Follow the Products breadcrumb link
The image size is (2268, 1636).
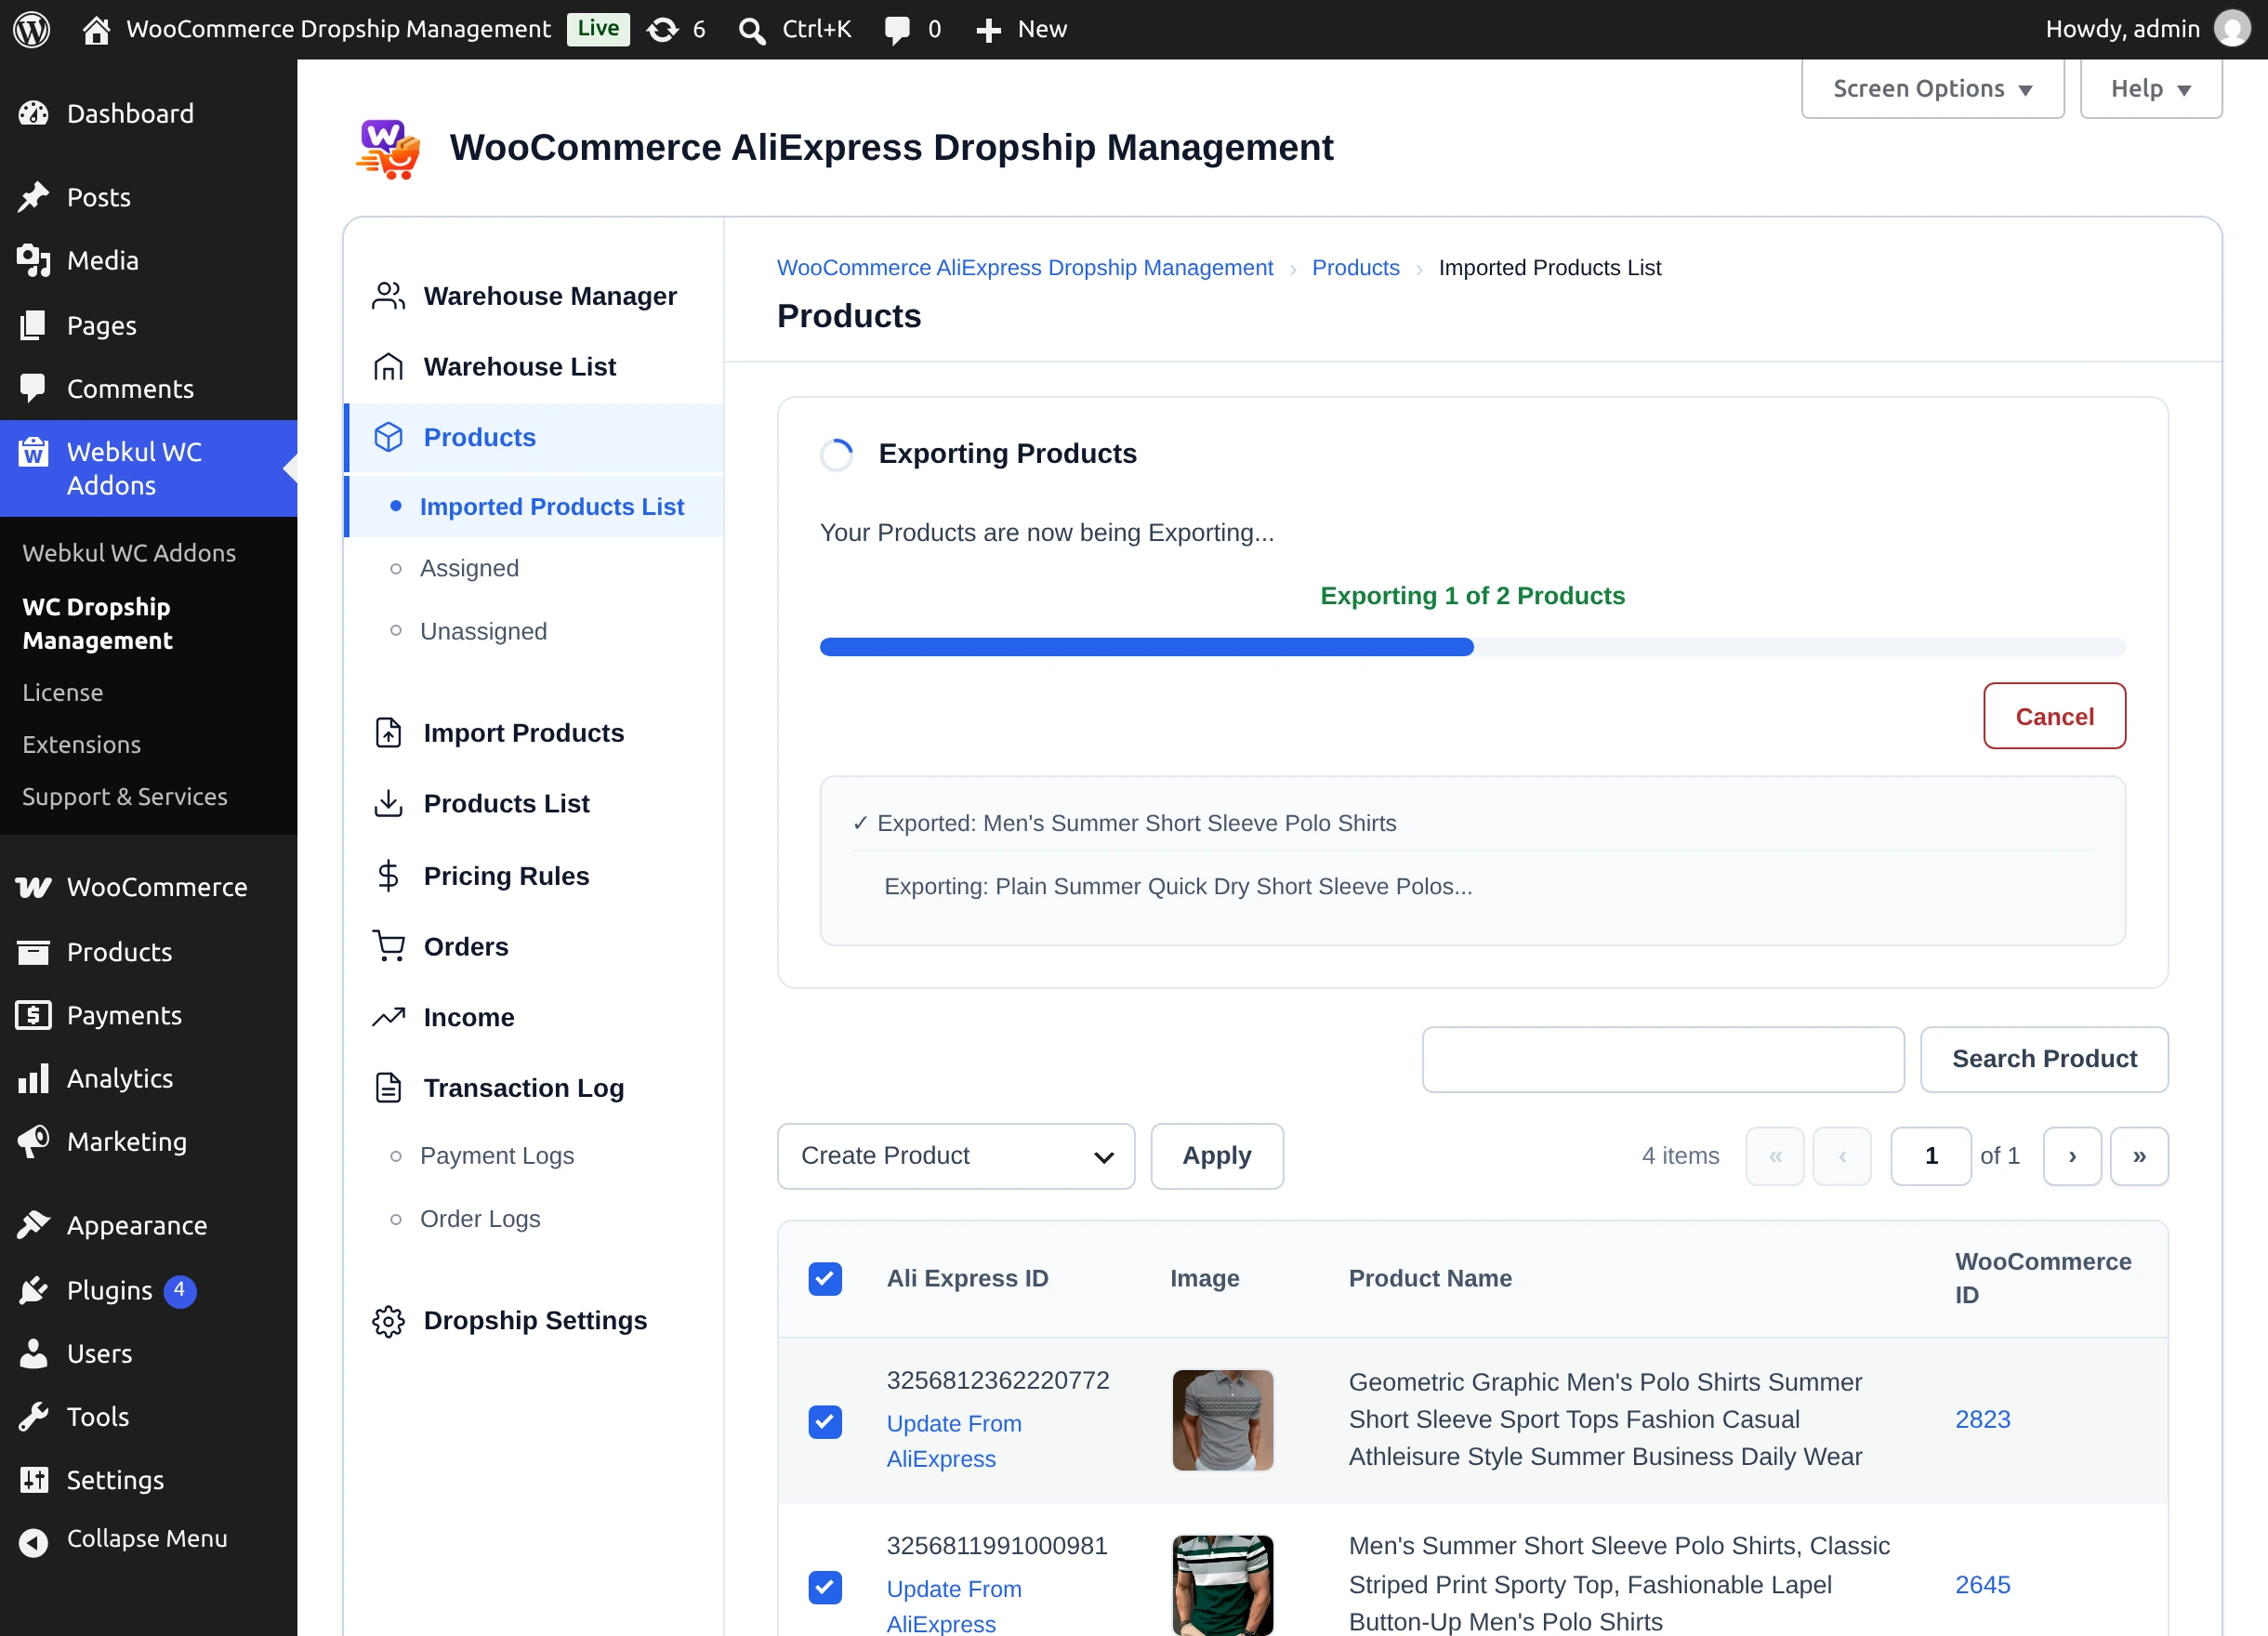(1355, 268)
